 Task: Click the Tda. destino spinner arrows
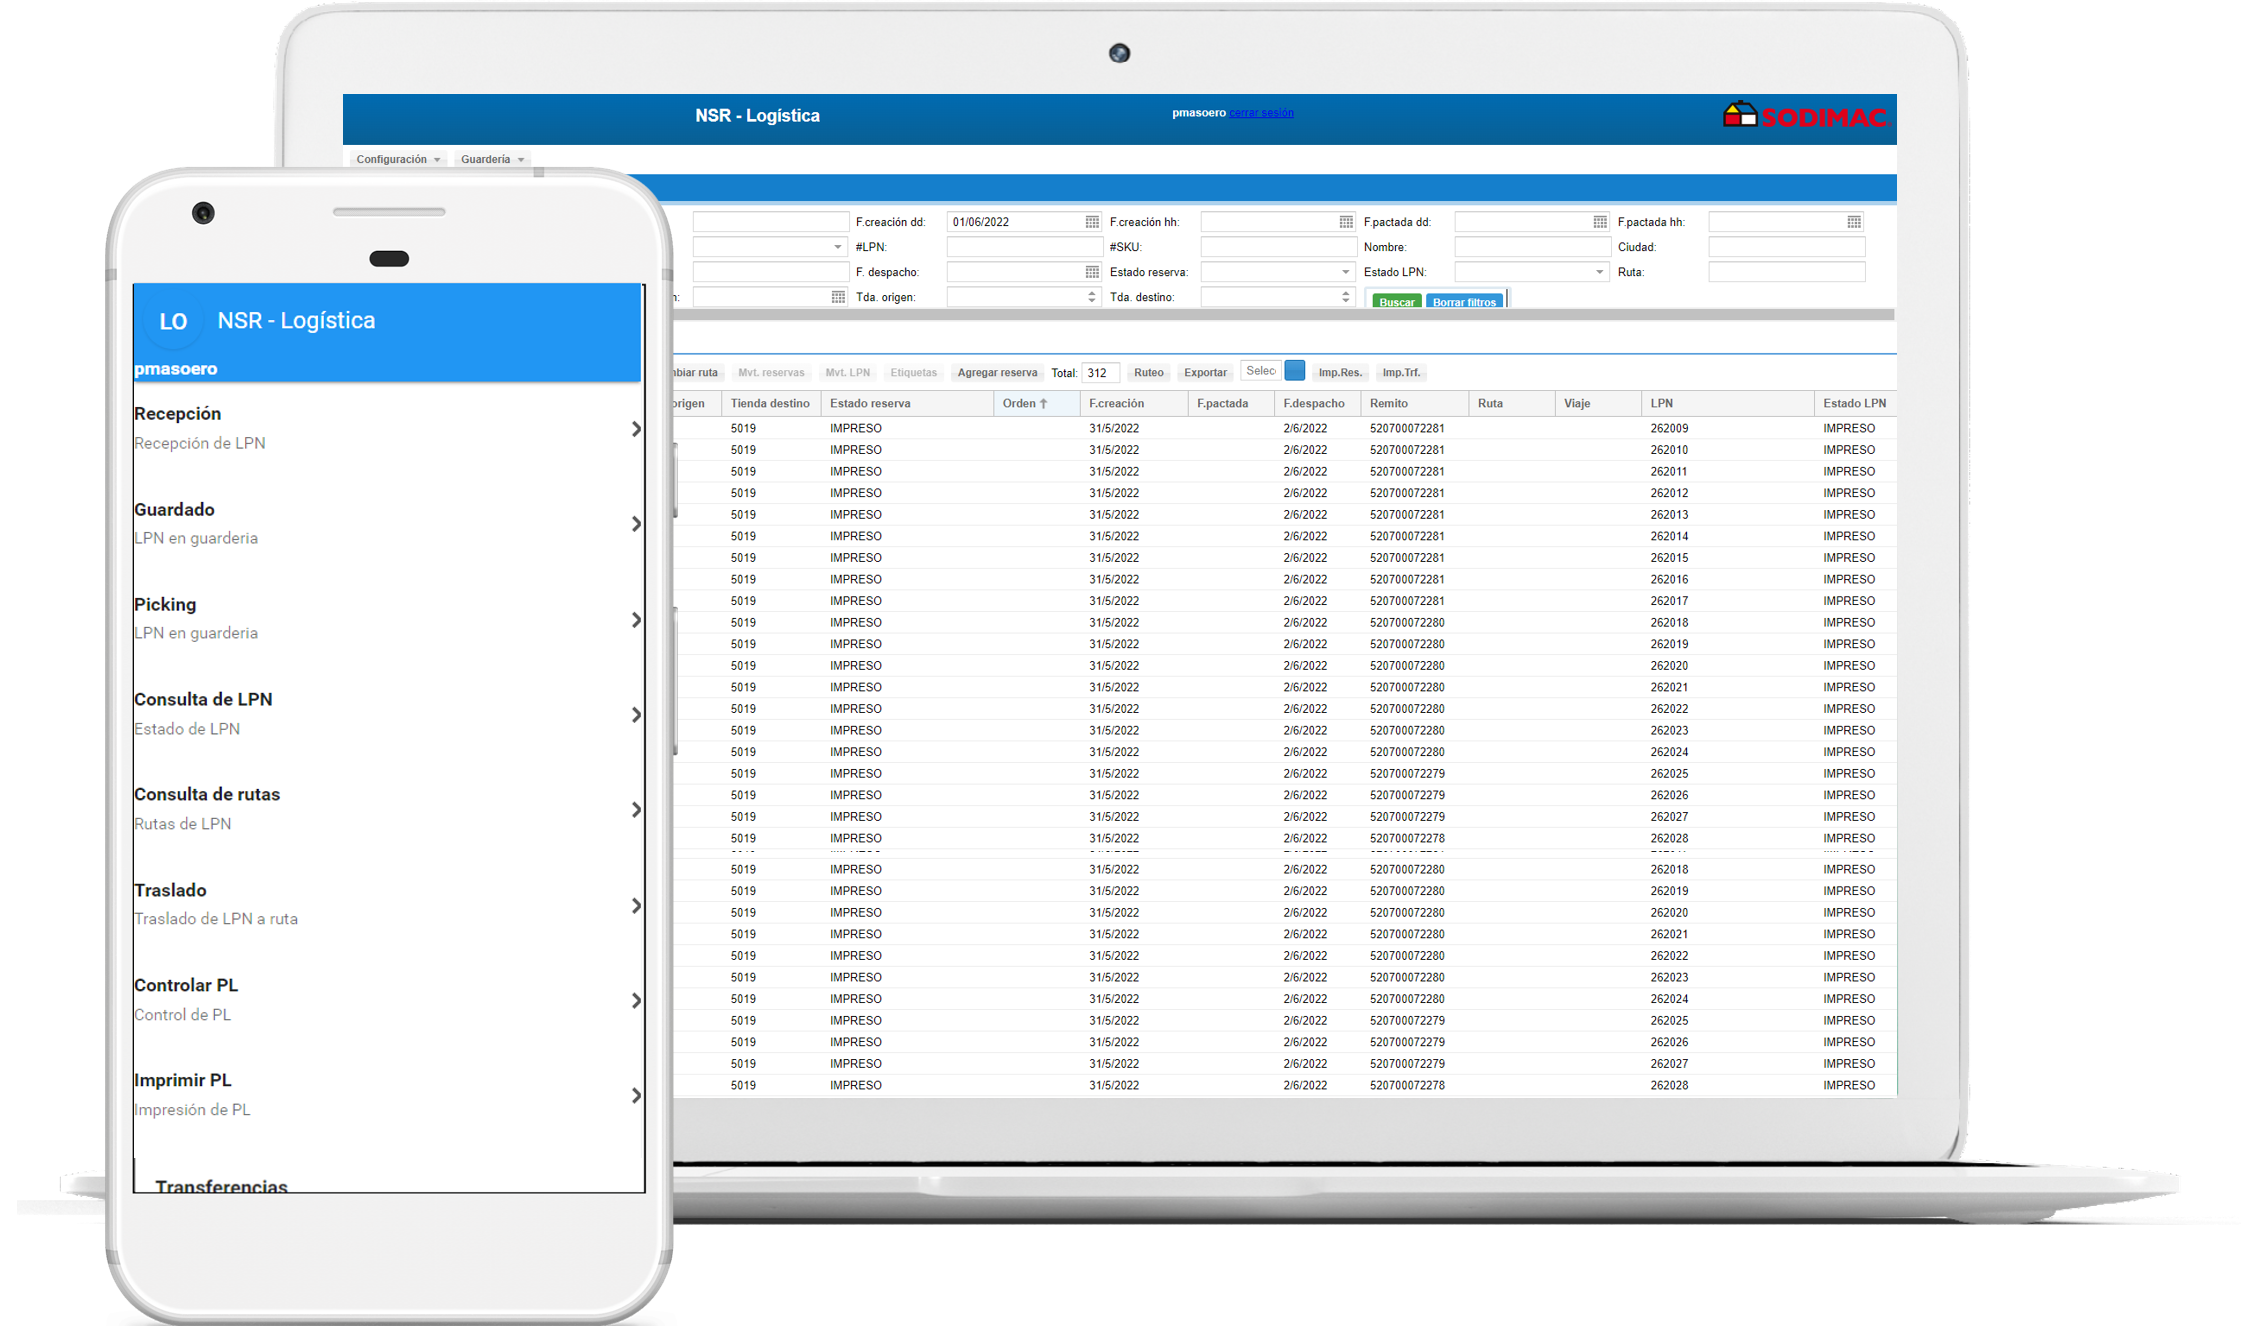pyautogui.click(x=1346, y=297)
